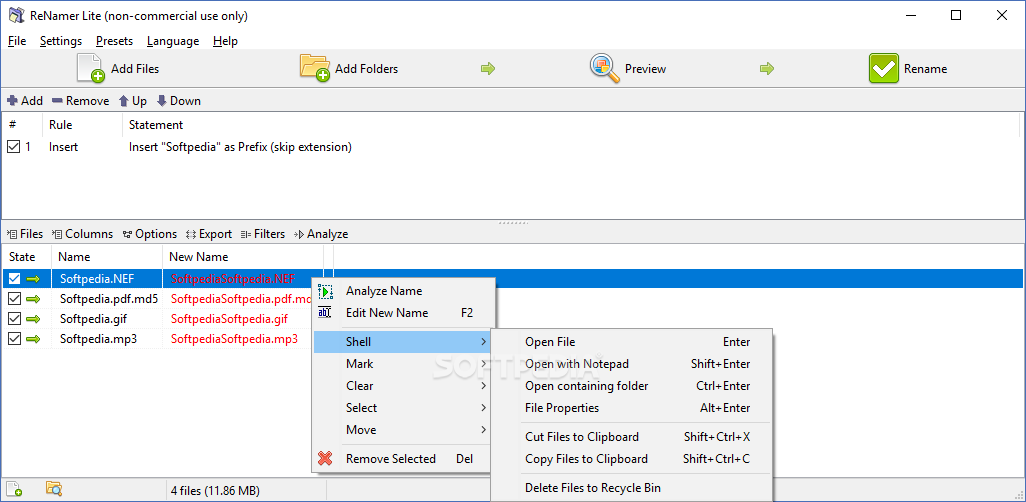Viewport: 1026px width, 502px height.
Task: Click the Preview magnifier icon
Action: coord(605,68)
